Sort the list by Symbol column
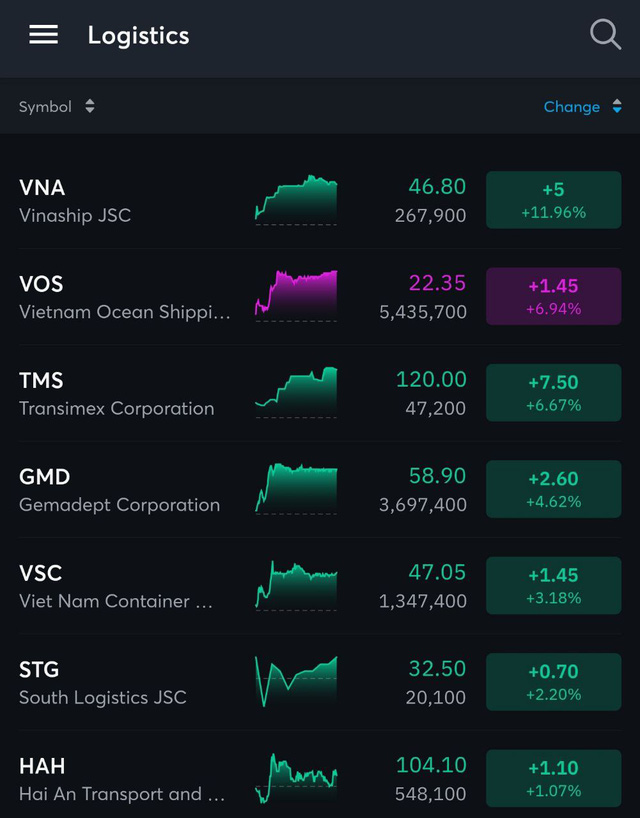 [45, 107]
